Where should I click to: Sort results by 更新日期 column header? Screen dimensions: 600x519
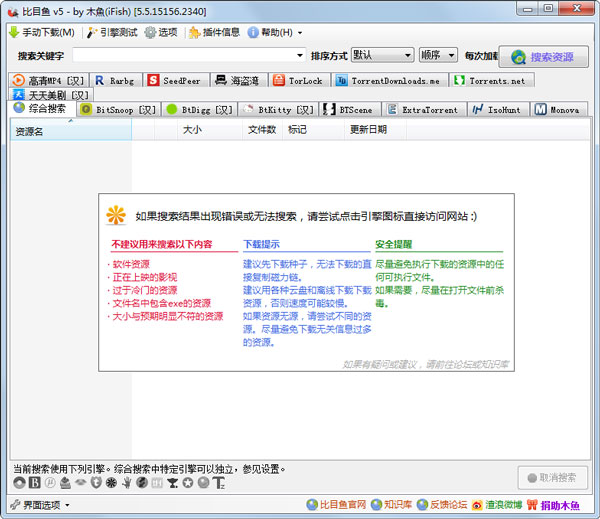pos(368,130)
